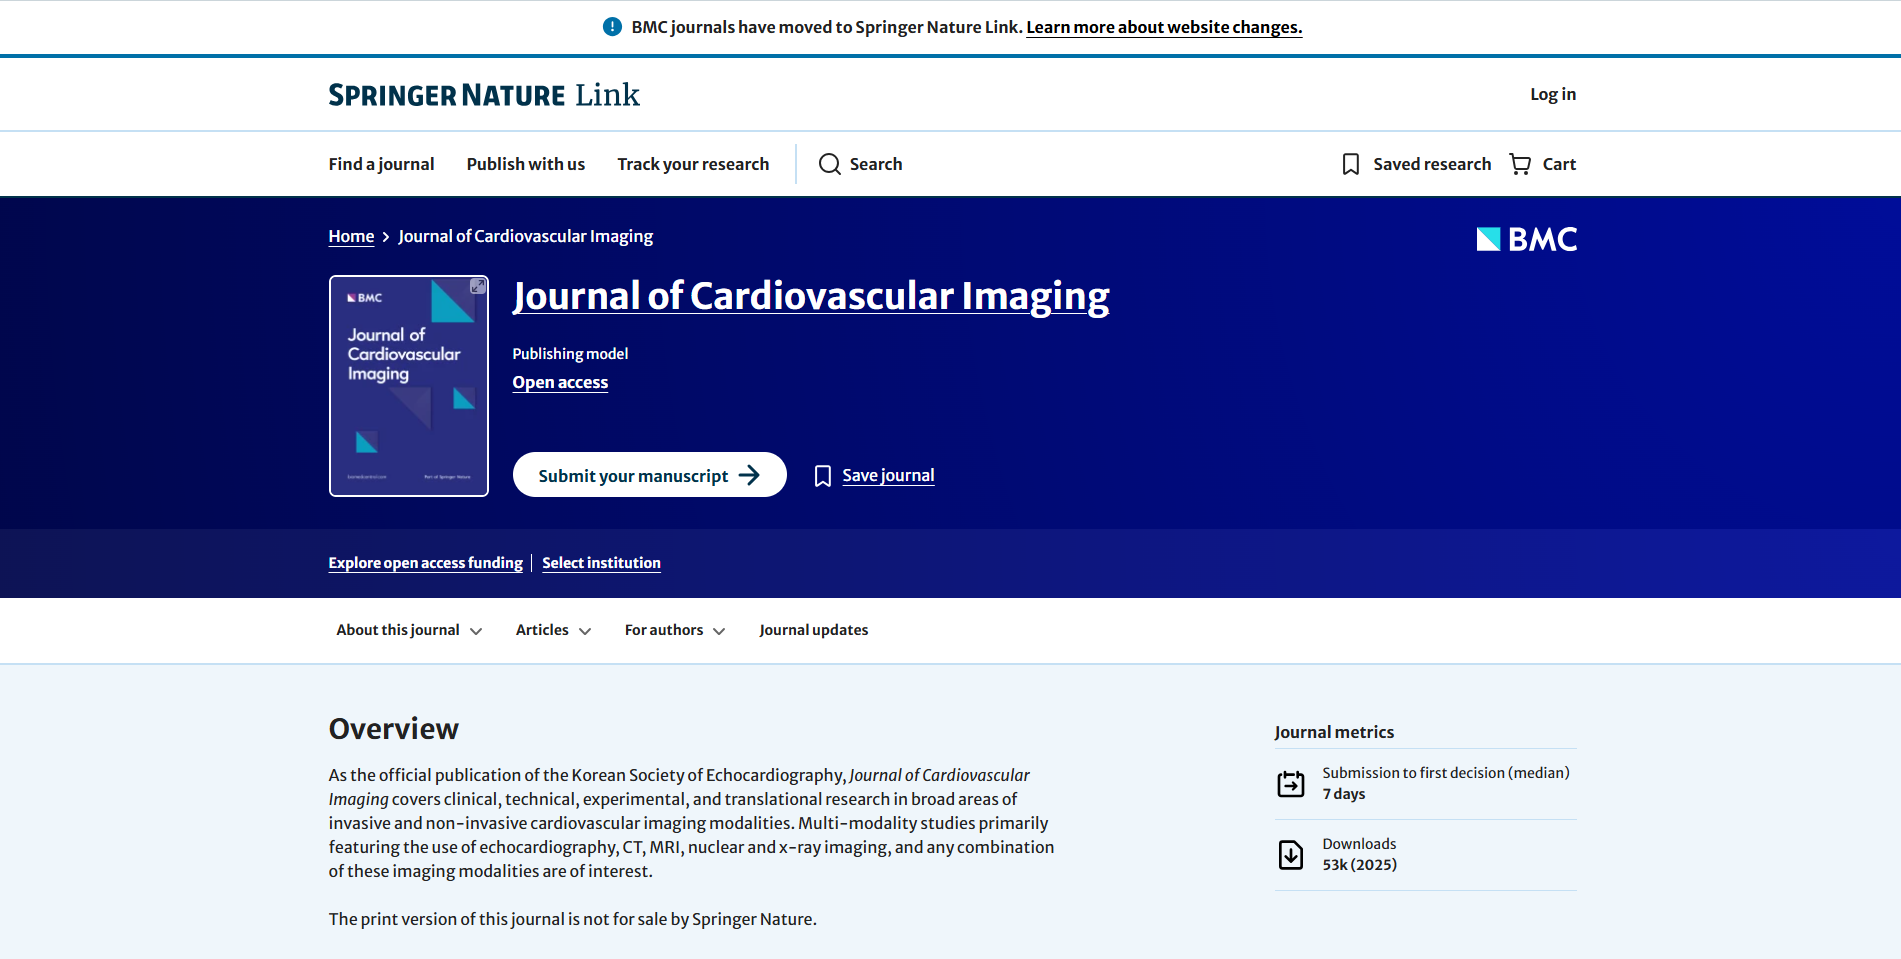
Task: Click the Select institution link
Action: pos(601,563)
